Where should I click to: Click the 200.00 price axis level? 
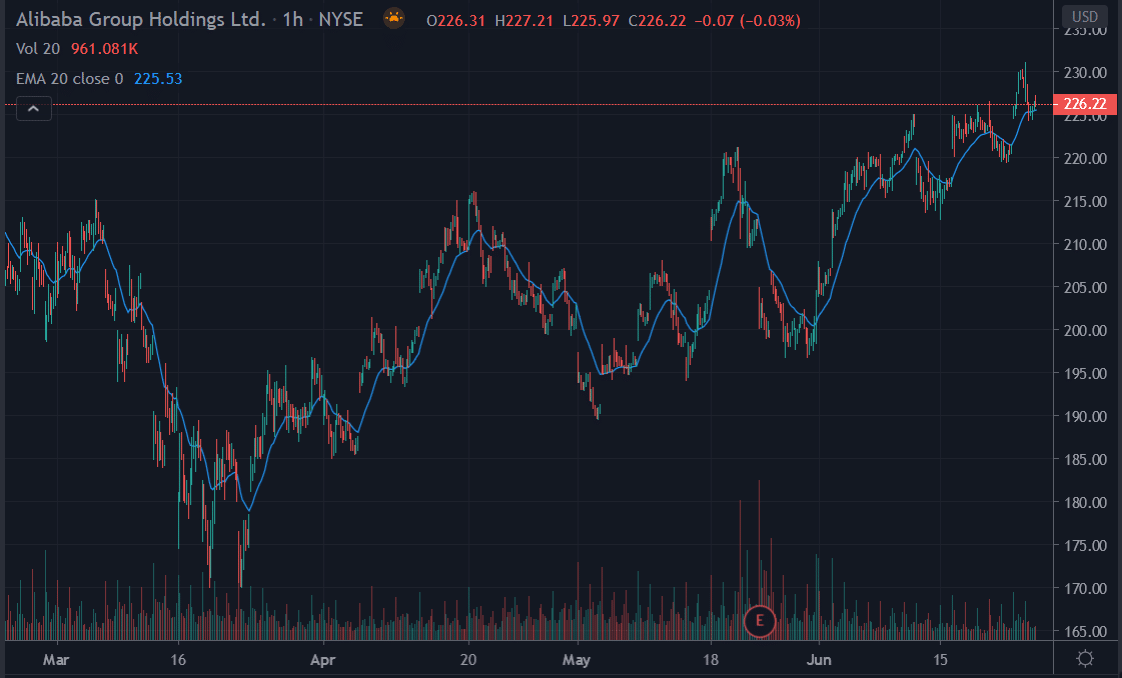pos(1085,331)
